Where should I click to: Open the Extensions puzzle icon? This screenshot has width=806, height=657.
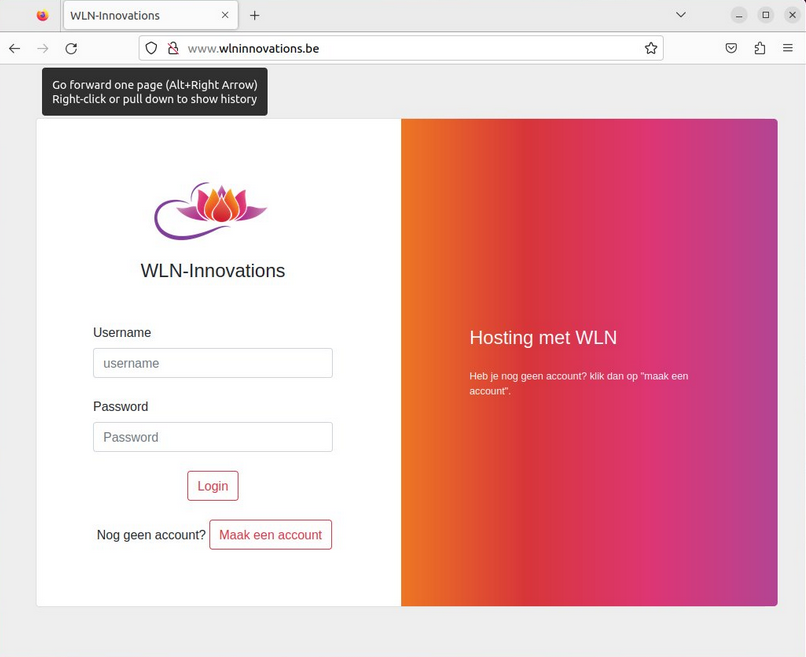(760, 48)
